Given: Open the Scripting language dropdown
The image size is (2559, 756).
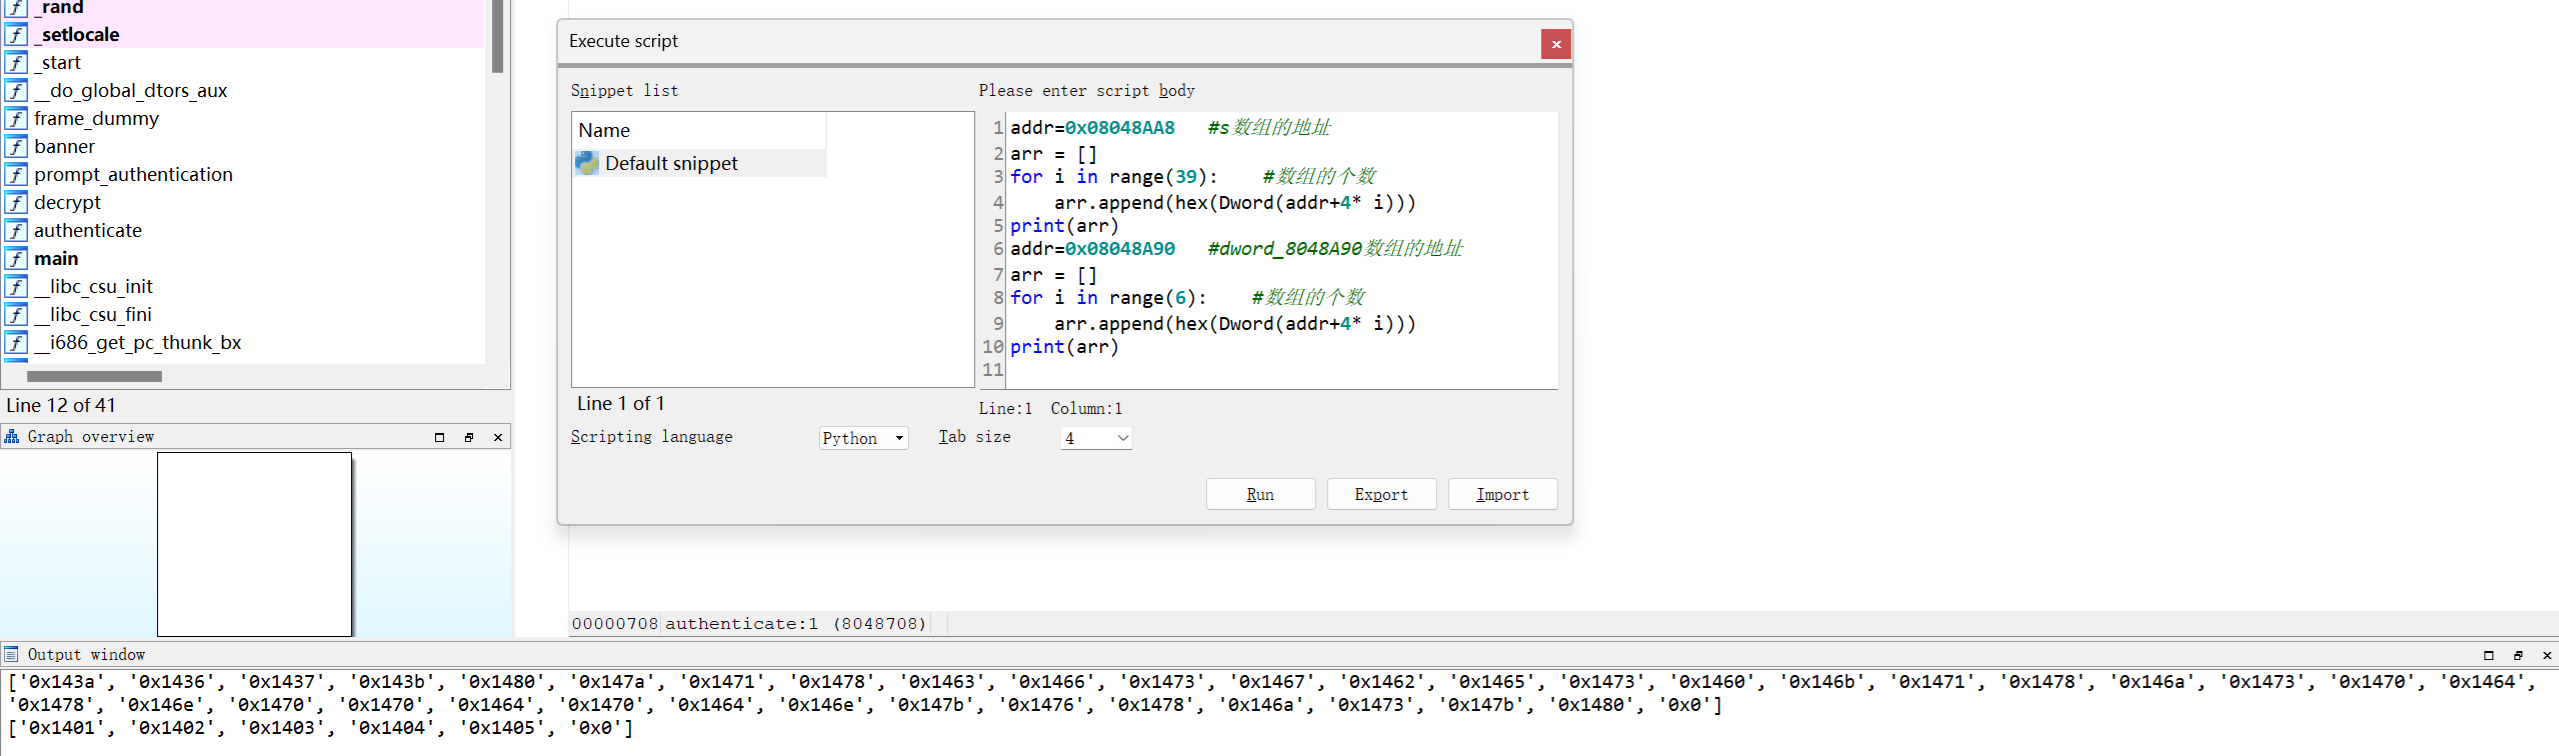Looking at the screenshot, I should 863,438.
